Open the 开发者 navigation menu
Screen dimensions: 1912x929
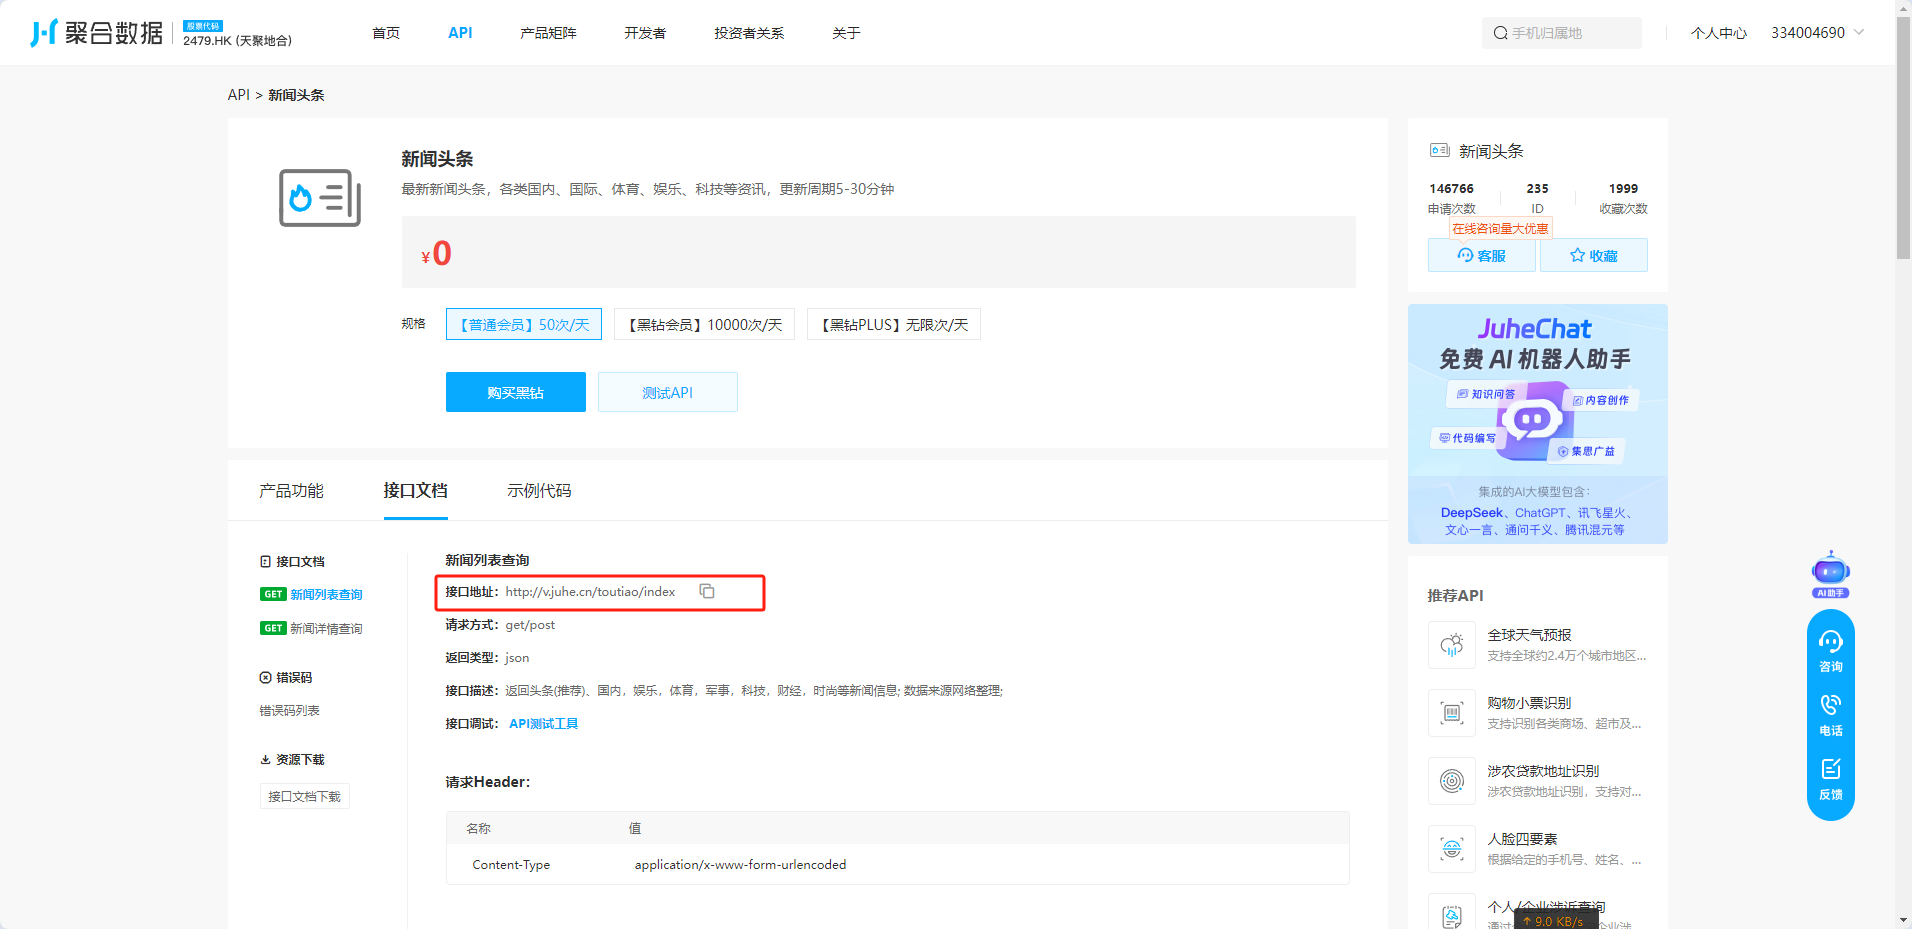[645, 33]
